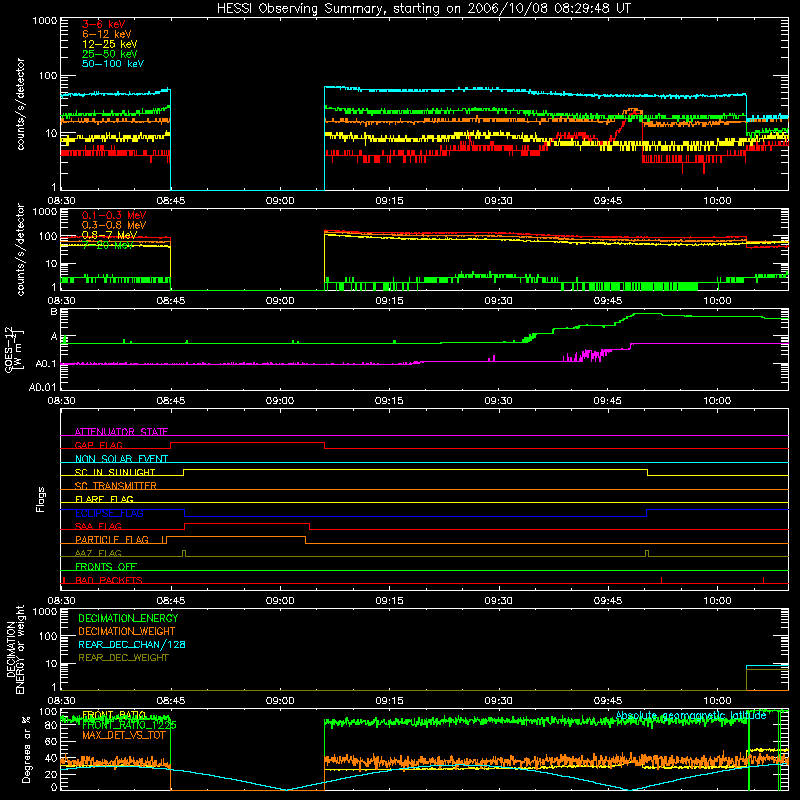Select the ATTENUATOR_STATE flag label

(121, 432)
